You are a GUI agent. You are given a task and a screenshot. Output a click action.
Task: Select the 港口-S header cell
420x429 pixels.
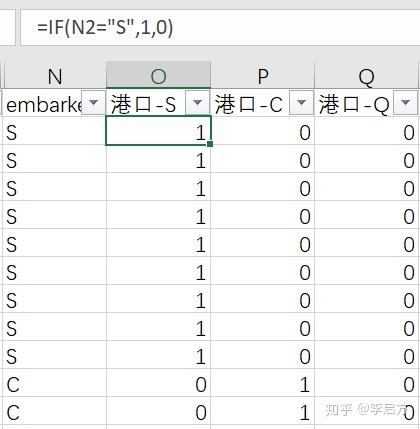coord(158,103)
